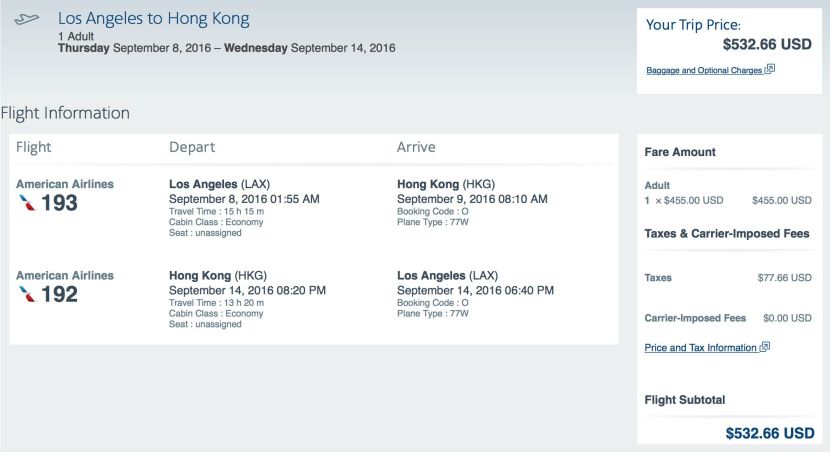Viewport: 830px width, 452px height.
Task: Click the airplane icon beside trip title
Action: pos(26,20)
